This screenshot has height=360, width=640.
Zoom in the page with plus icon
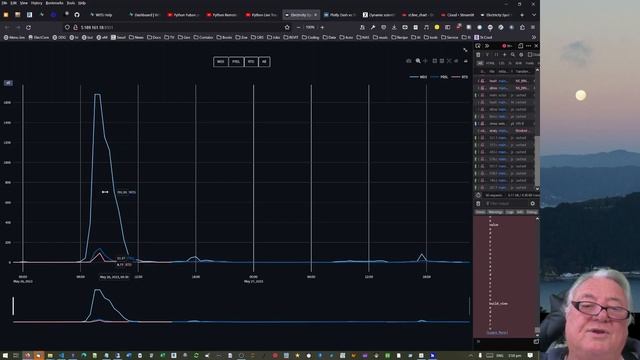[322, 27]
